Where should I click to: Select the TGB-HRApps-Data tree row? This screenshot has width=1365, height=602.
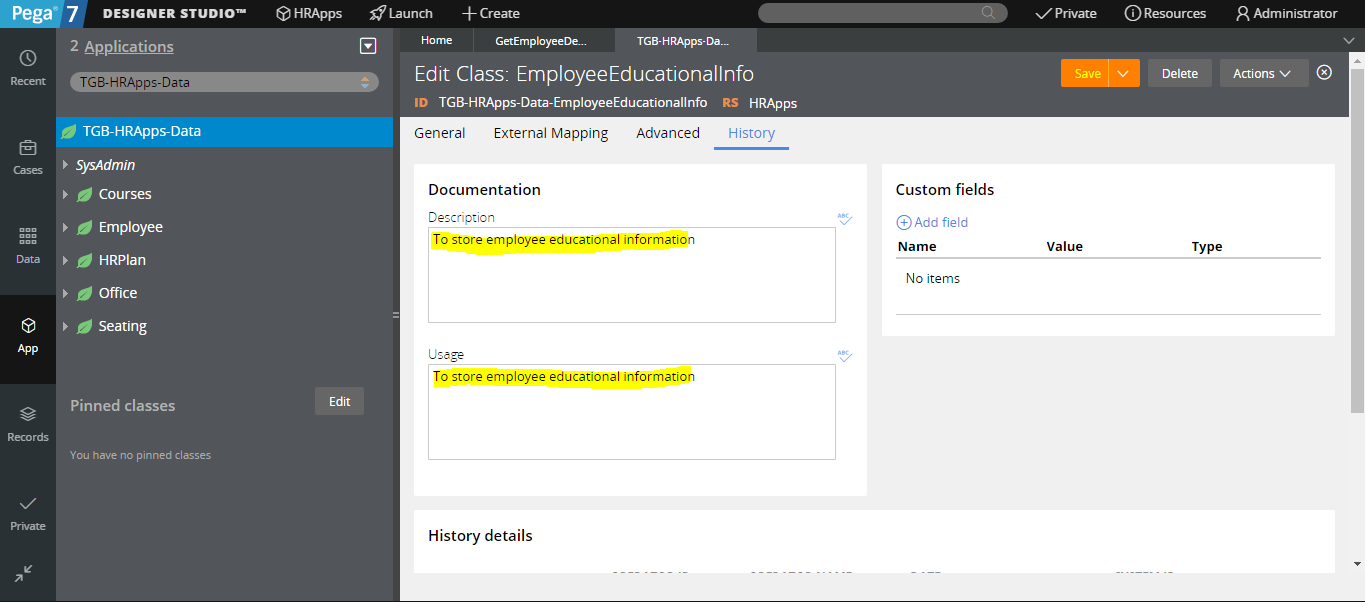(224, 131)
